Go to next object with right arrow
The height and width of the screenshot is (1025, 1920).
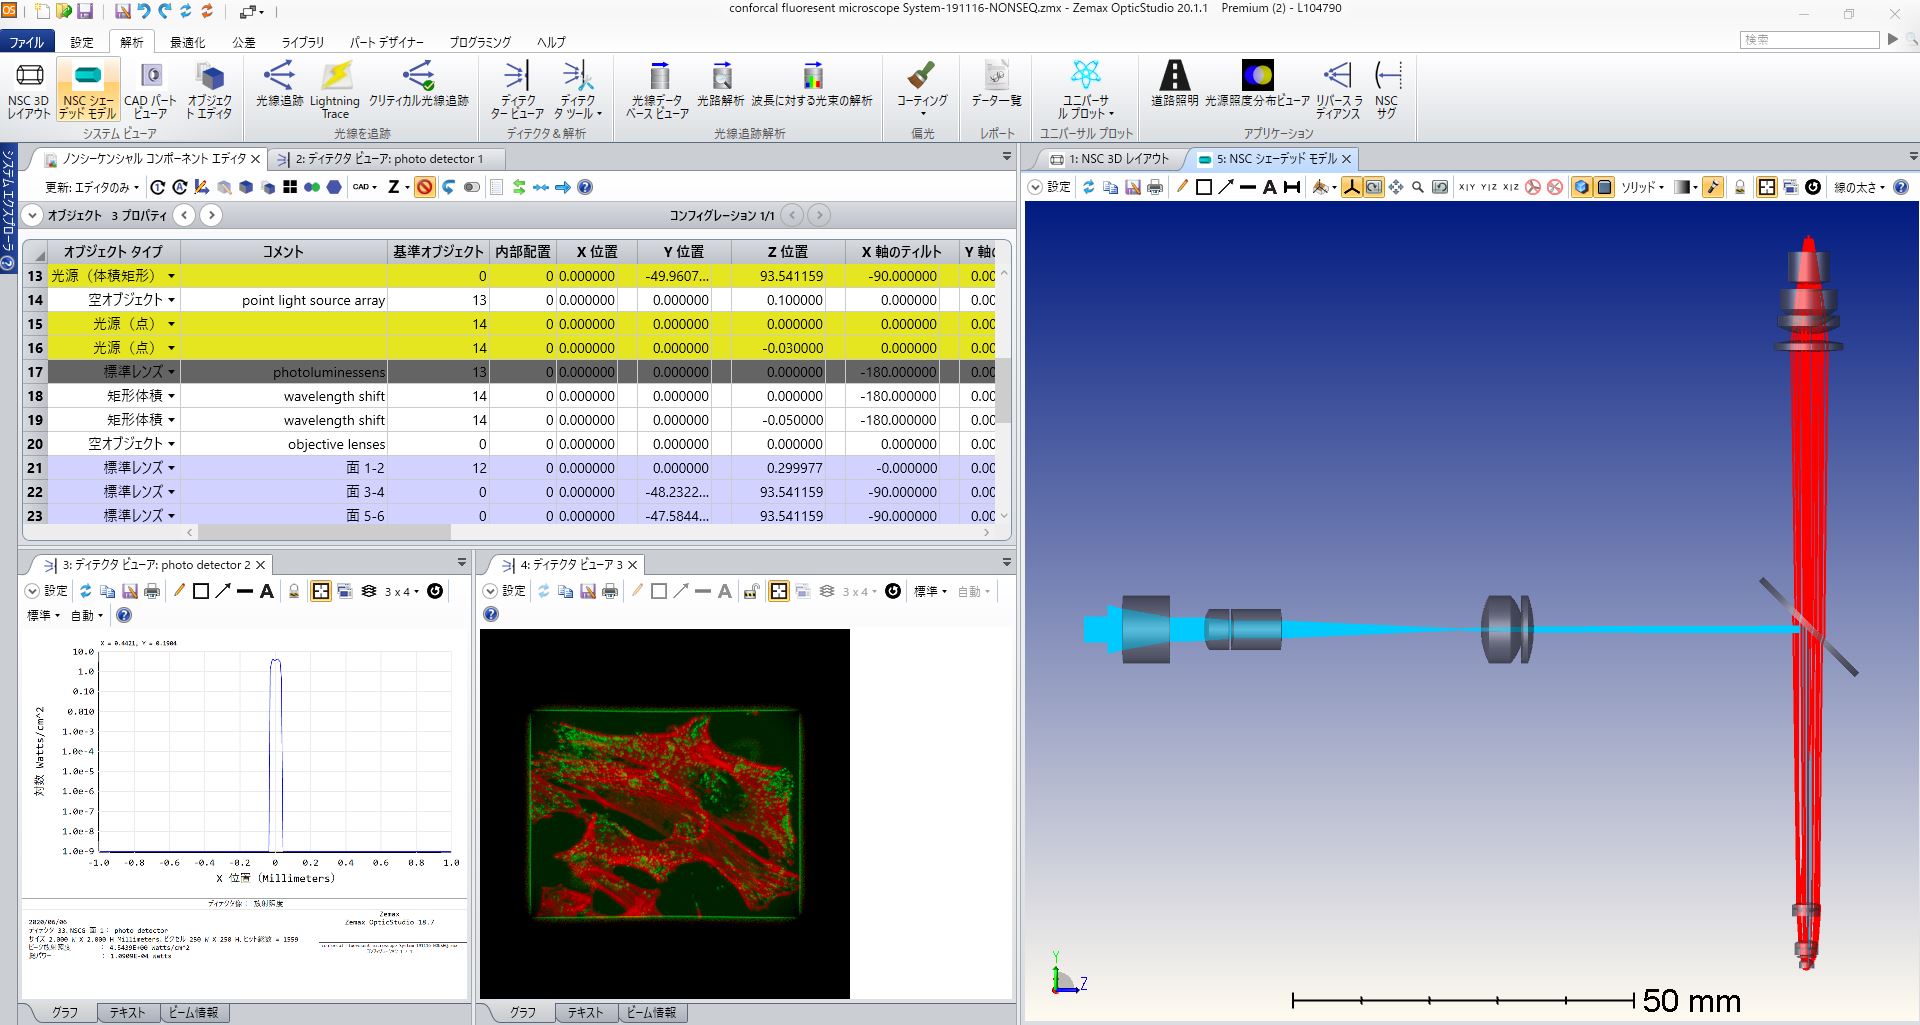pyautogui.click(x=211, y=215)
